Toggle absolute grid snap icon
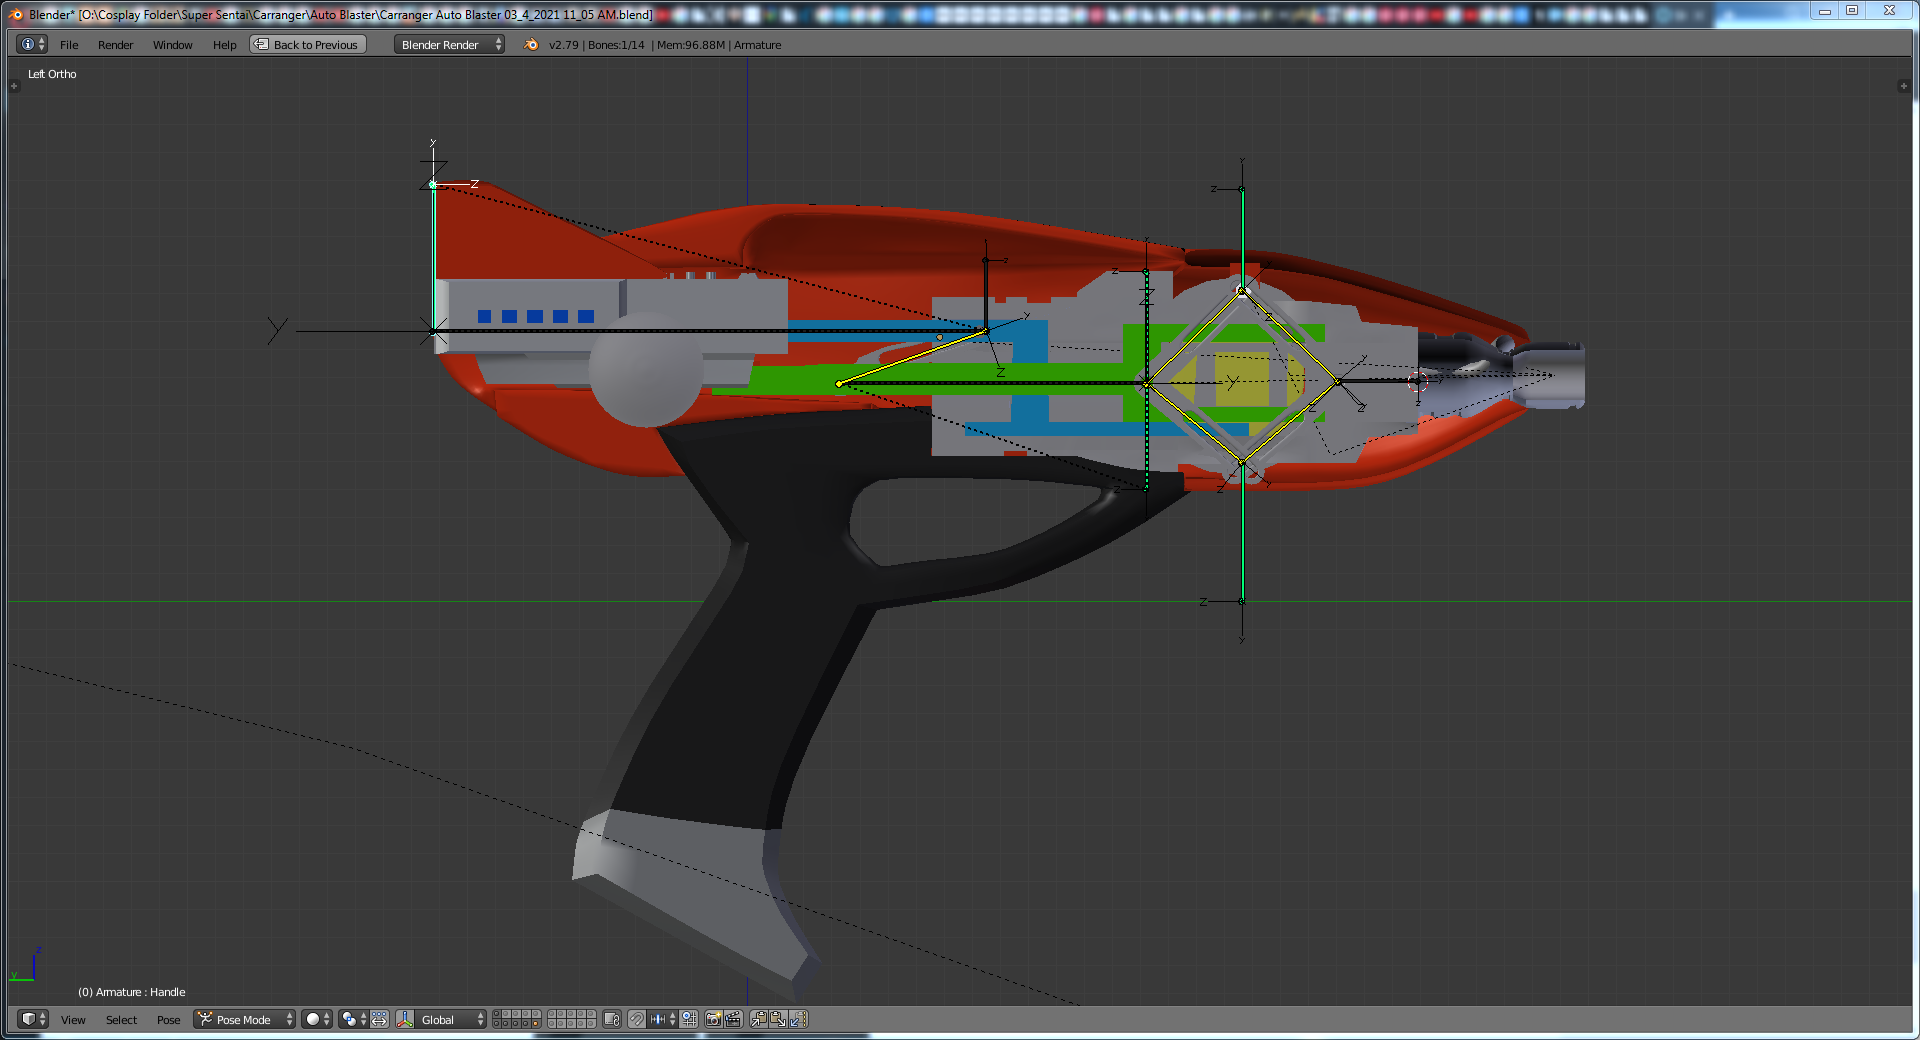 pos(689,1019)
